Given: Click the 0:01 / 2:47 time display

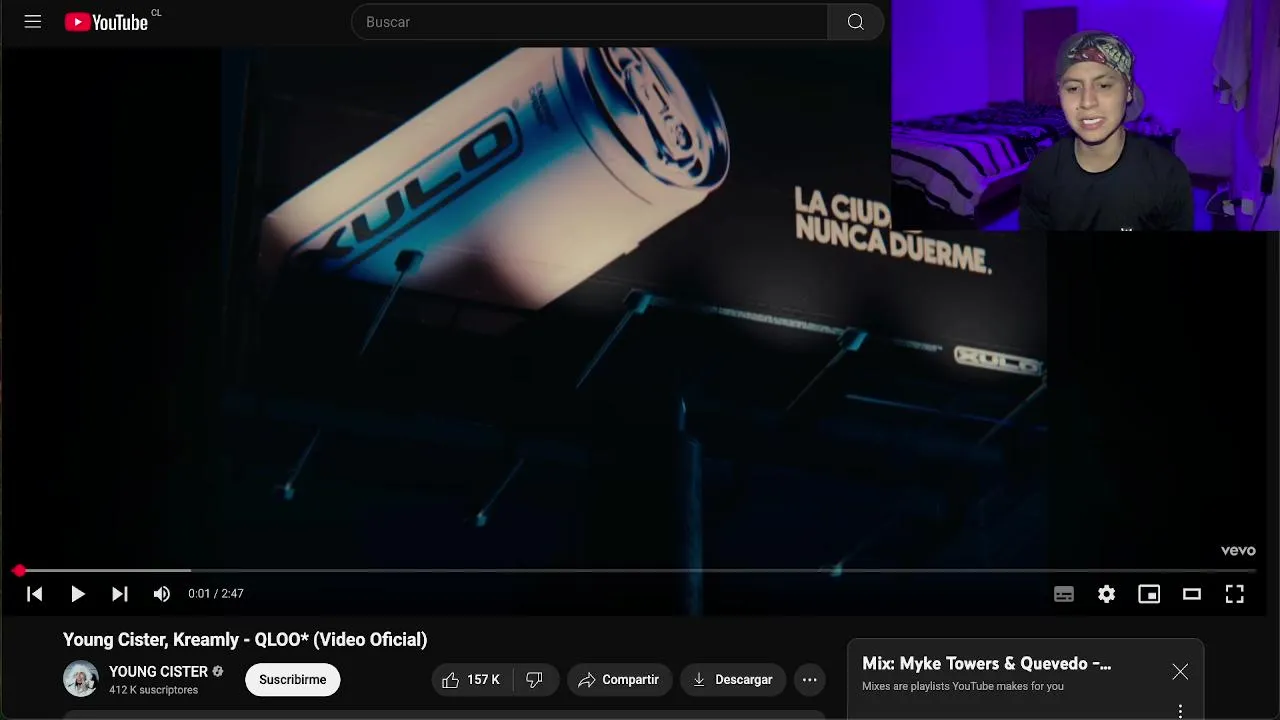Looking at the screenshot, I should point(216,594).
